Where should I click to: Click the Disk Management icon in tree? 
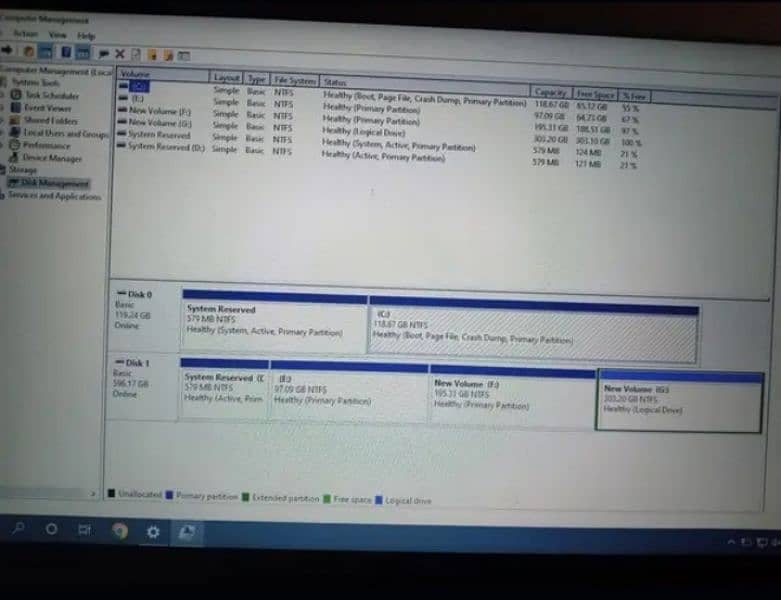point(13,183)
